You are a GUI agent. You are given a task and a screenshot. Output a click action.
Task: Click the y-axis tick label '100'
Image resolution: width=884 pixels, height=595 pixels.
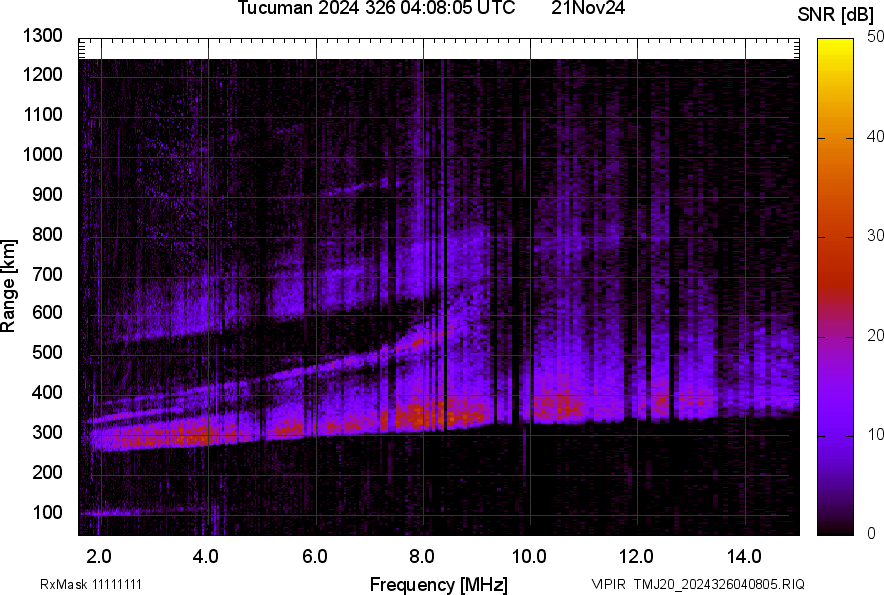coord(48,512)
